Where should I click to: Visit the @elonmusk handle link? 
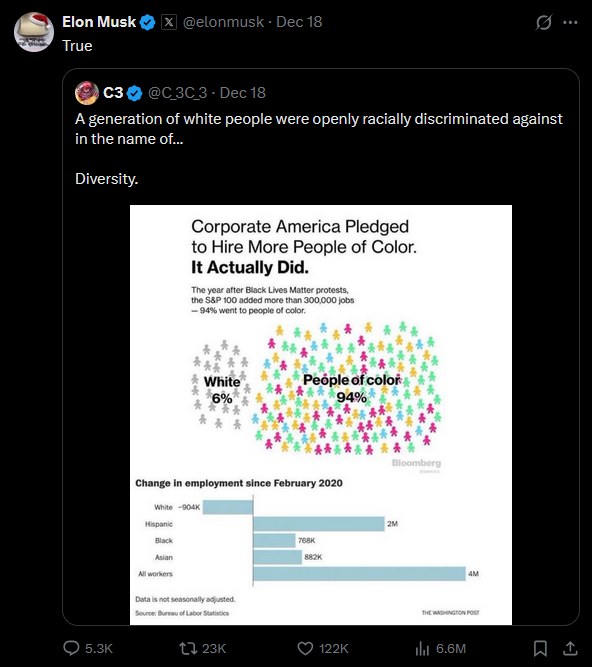tap(223, 22)
